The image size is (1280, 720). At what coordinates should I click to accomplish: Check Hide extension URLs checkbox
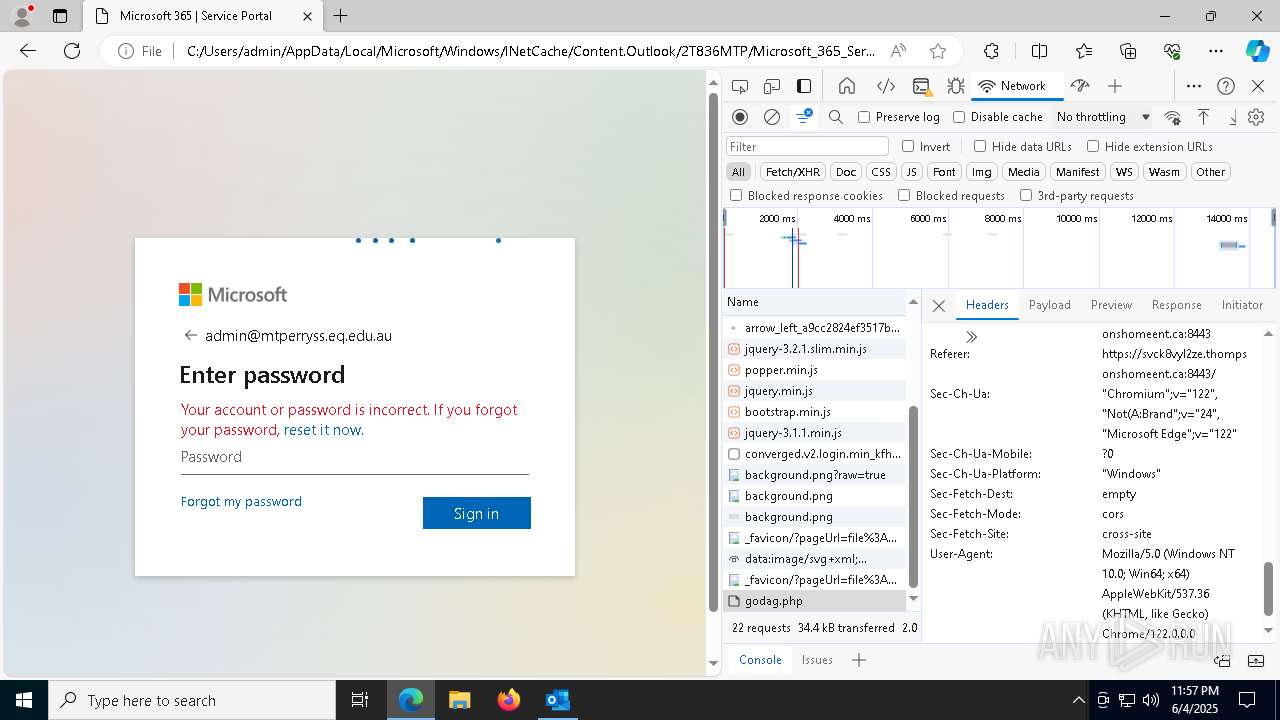tap(1093, 146)
